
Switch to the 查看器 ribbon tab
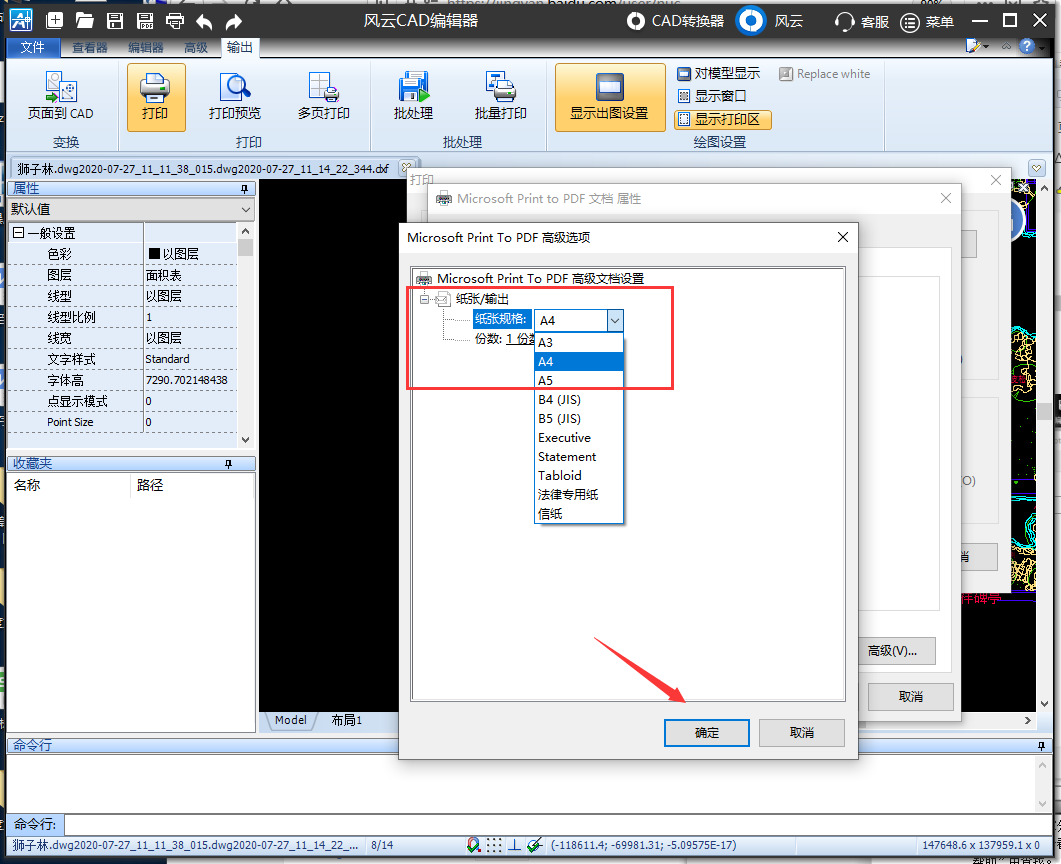[x=90, y=47]
